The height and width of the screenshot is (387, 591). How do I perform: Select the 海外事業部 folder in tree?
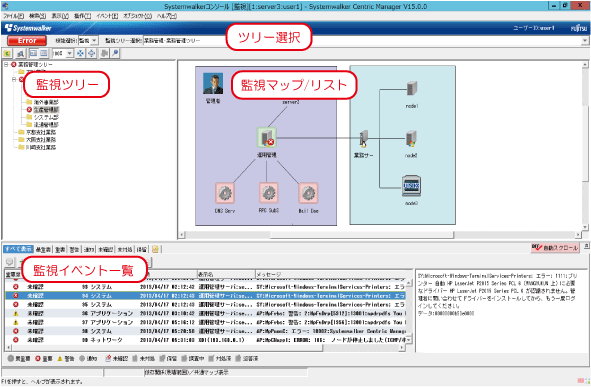pyautogui.click(x=46, y=102)
